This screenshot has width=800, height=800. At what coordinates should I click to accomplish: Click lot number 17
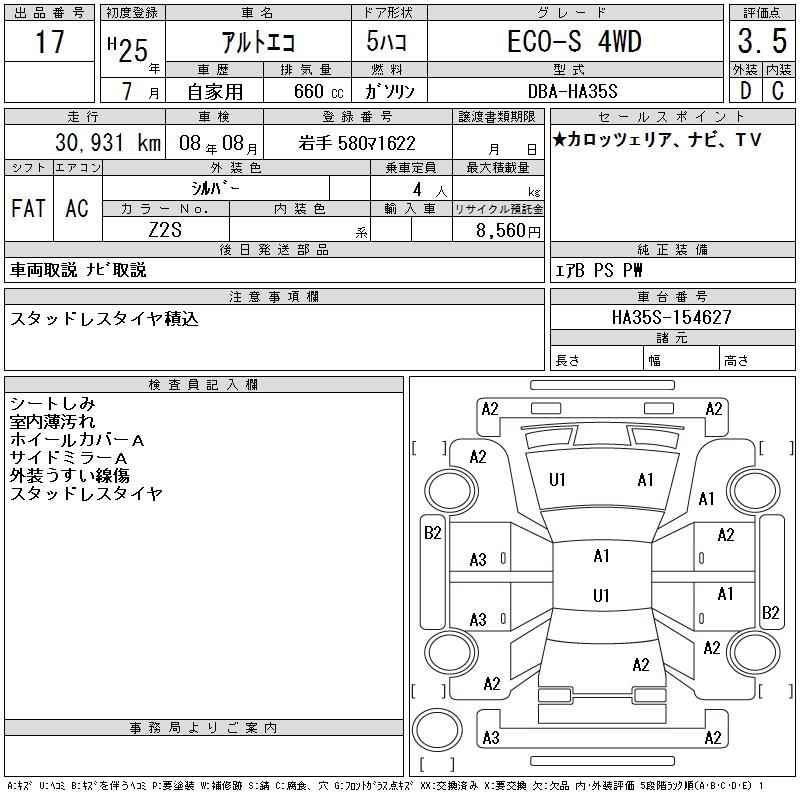[x=49, y=42]
